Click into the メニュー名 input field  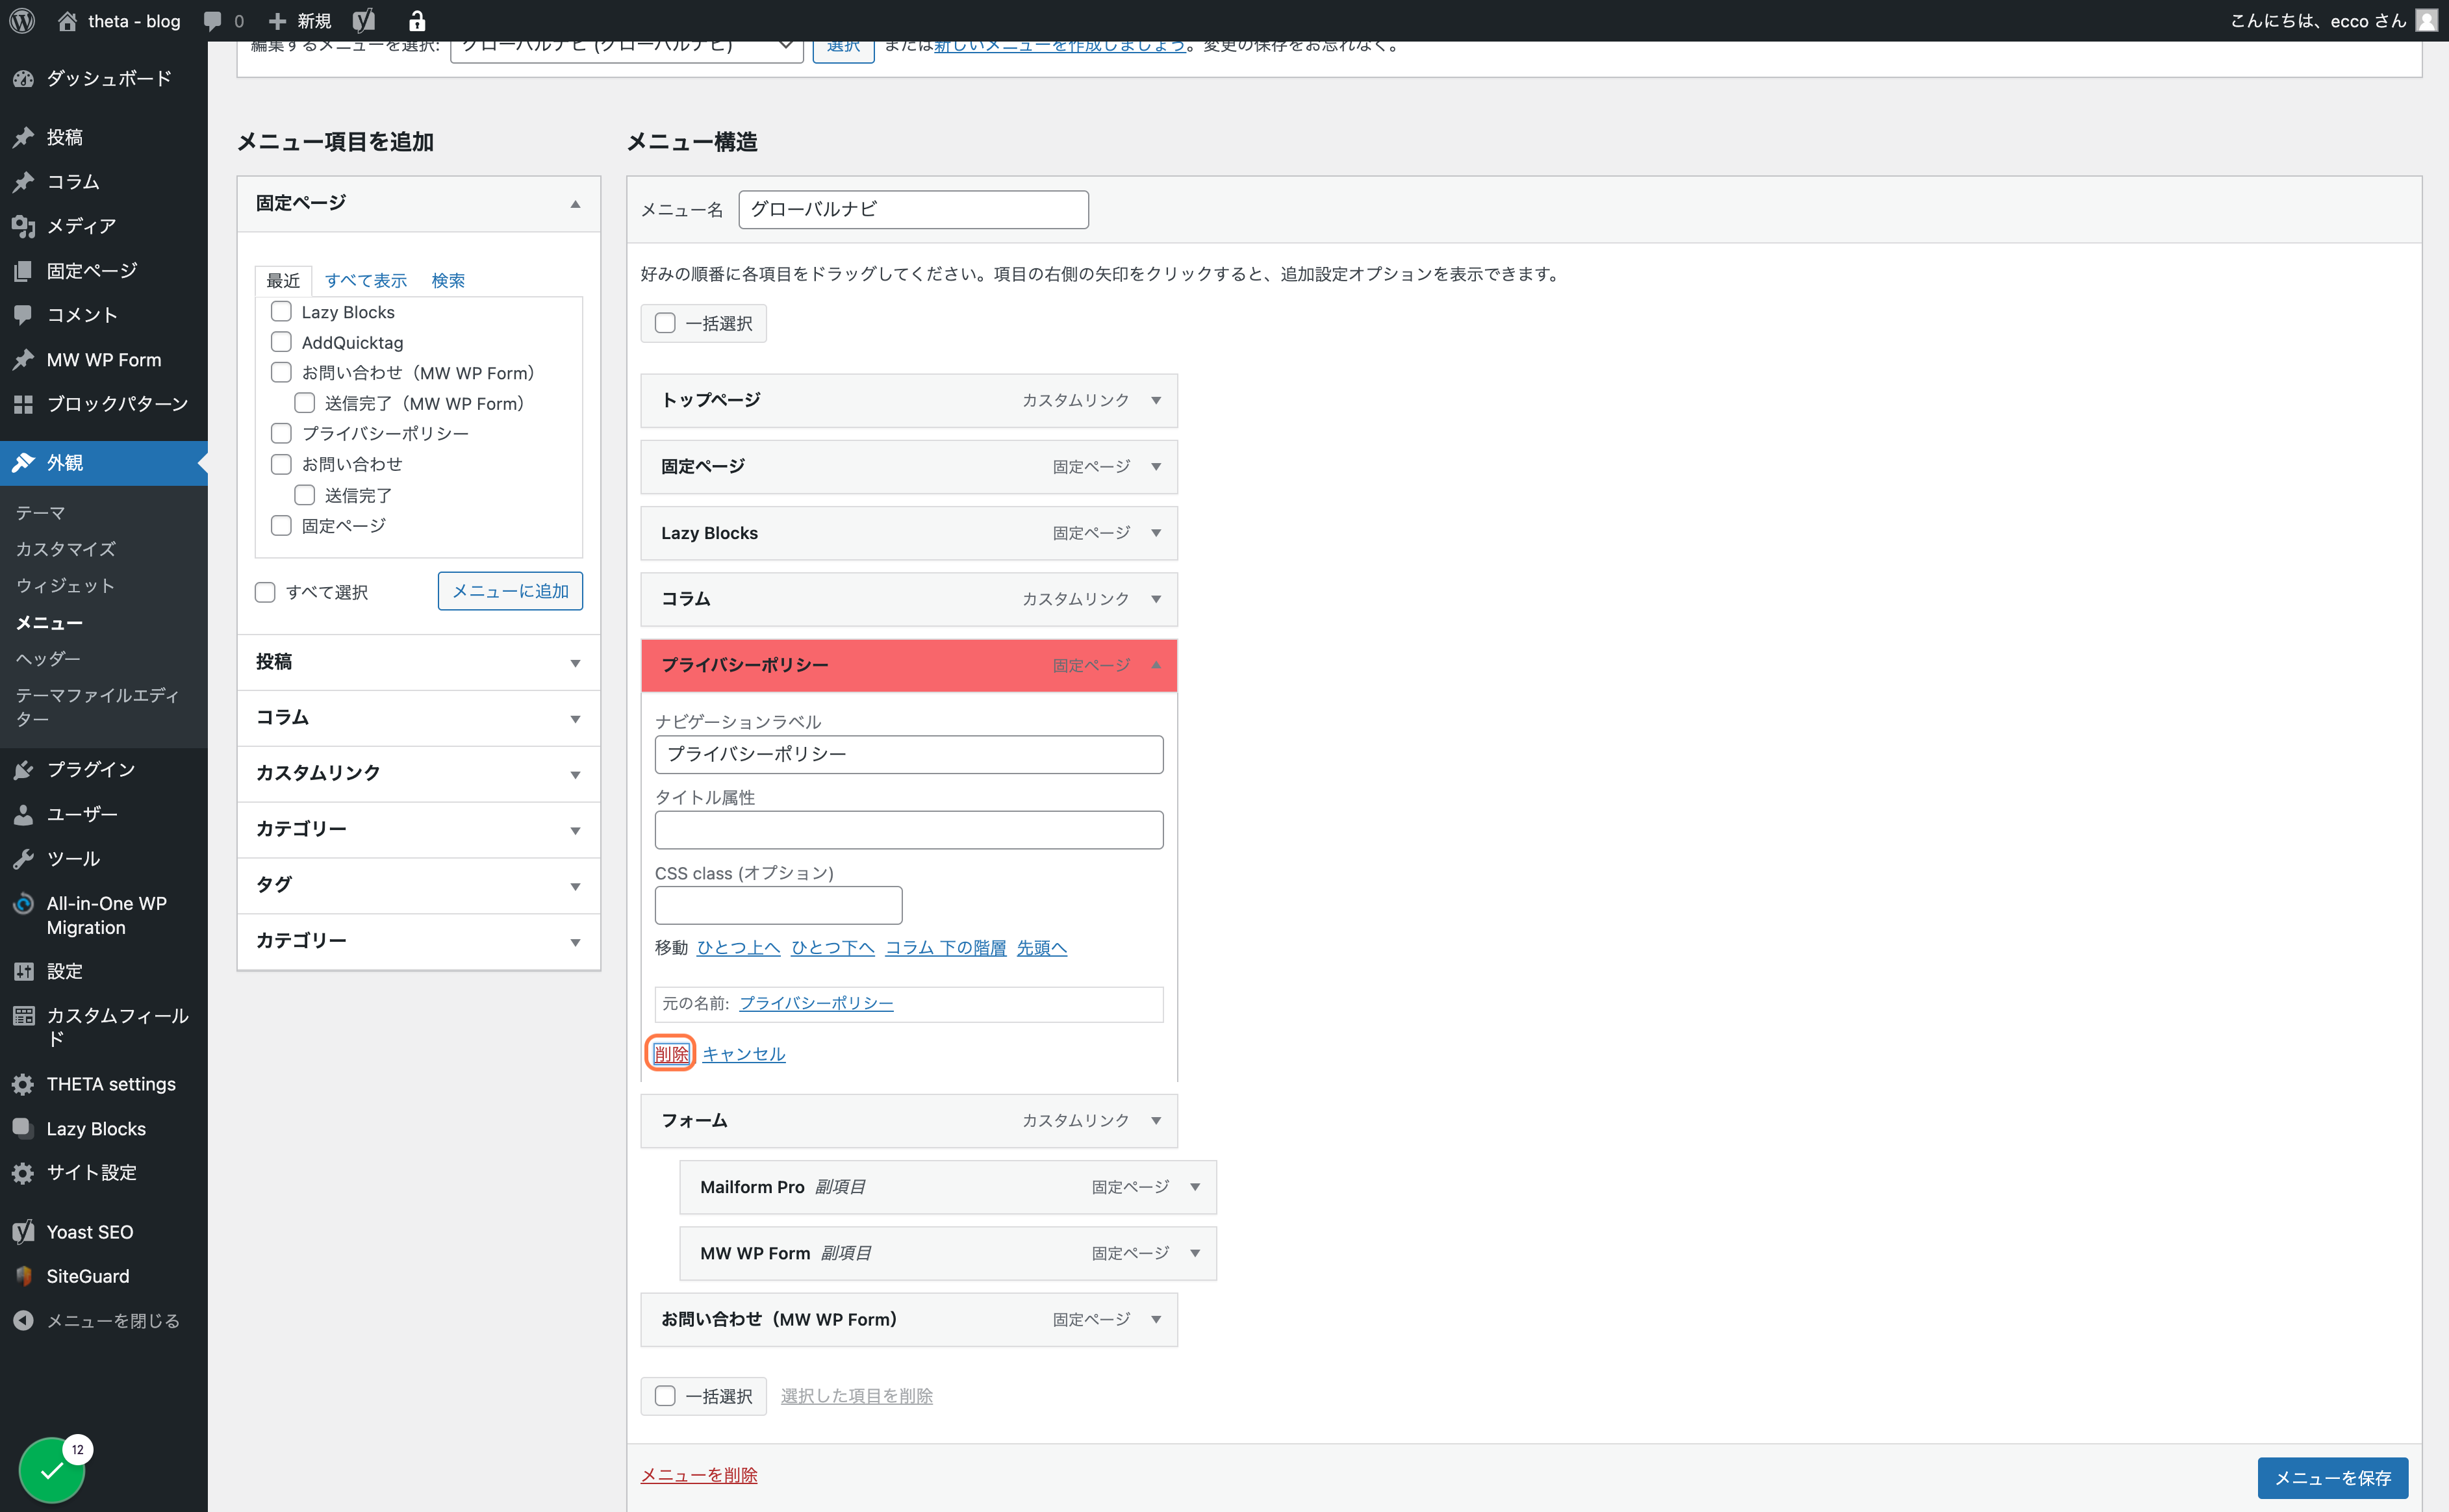point(913,210)
